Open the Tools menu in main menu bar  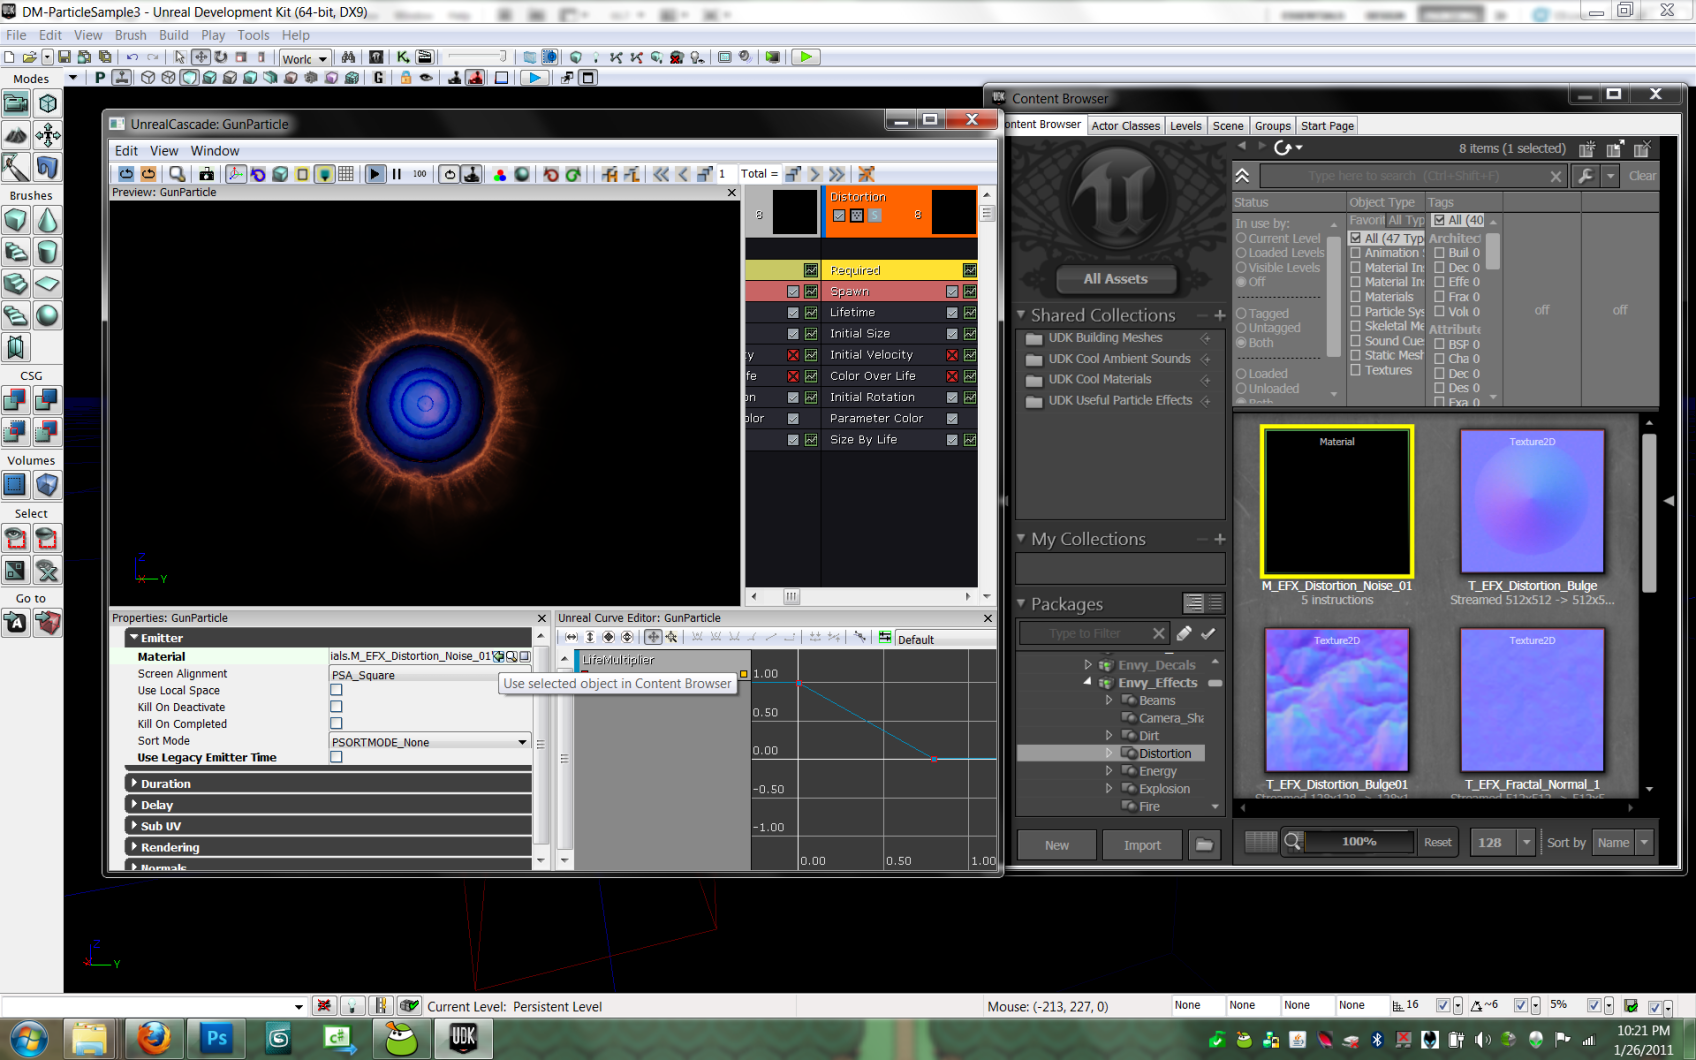pos(253,35)
